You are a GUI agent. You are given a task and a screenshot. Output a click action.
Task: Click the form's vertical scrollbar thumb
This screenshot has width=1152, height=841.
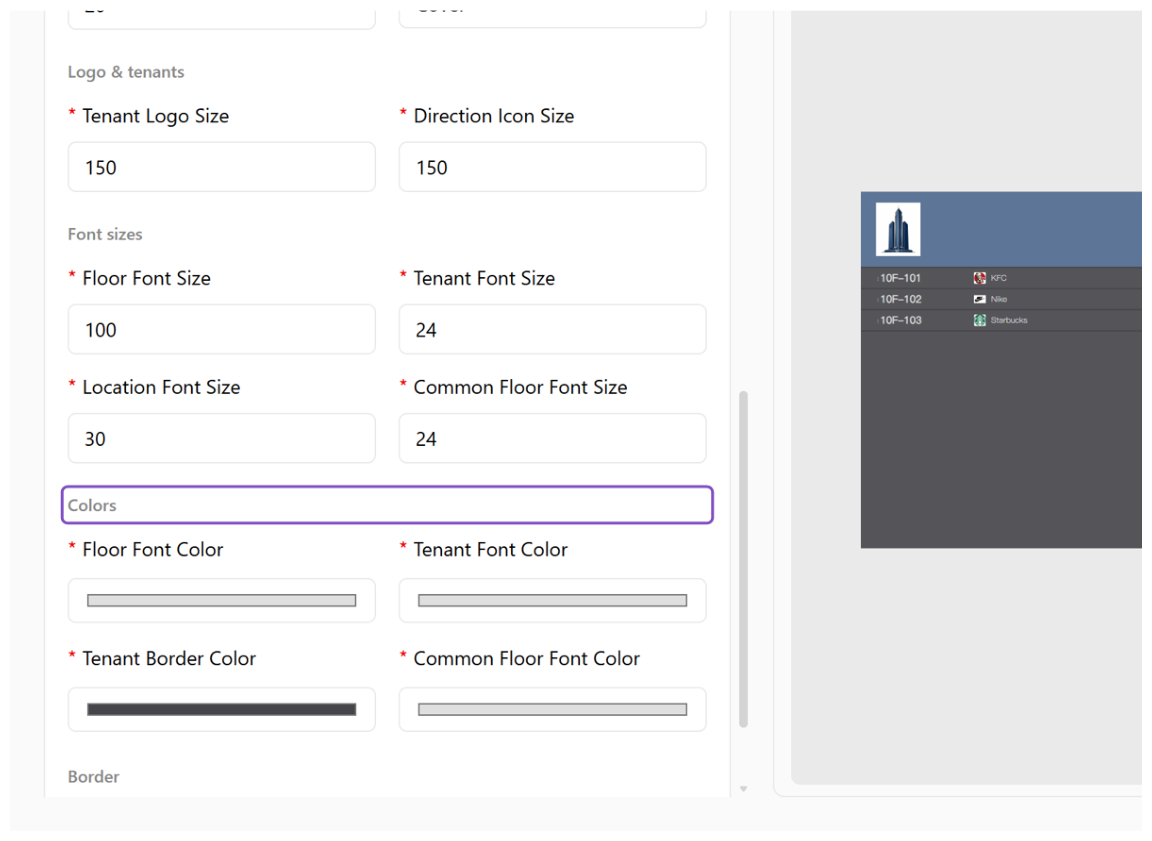tap(744, 559)
